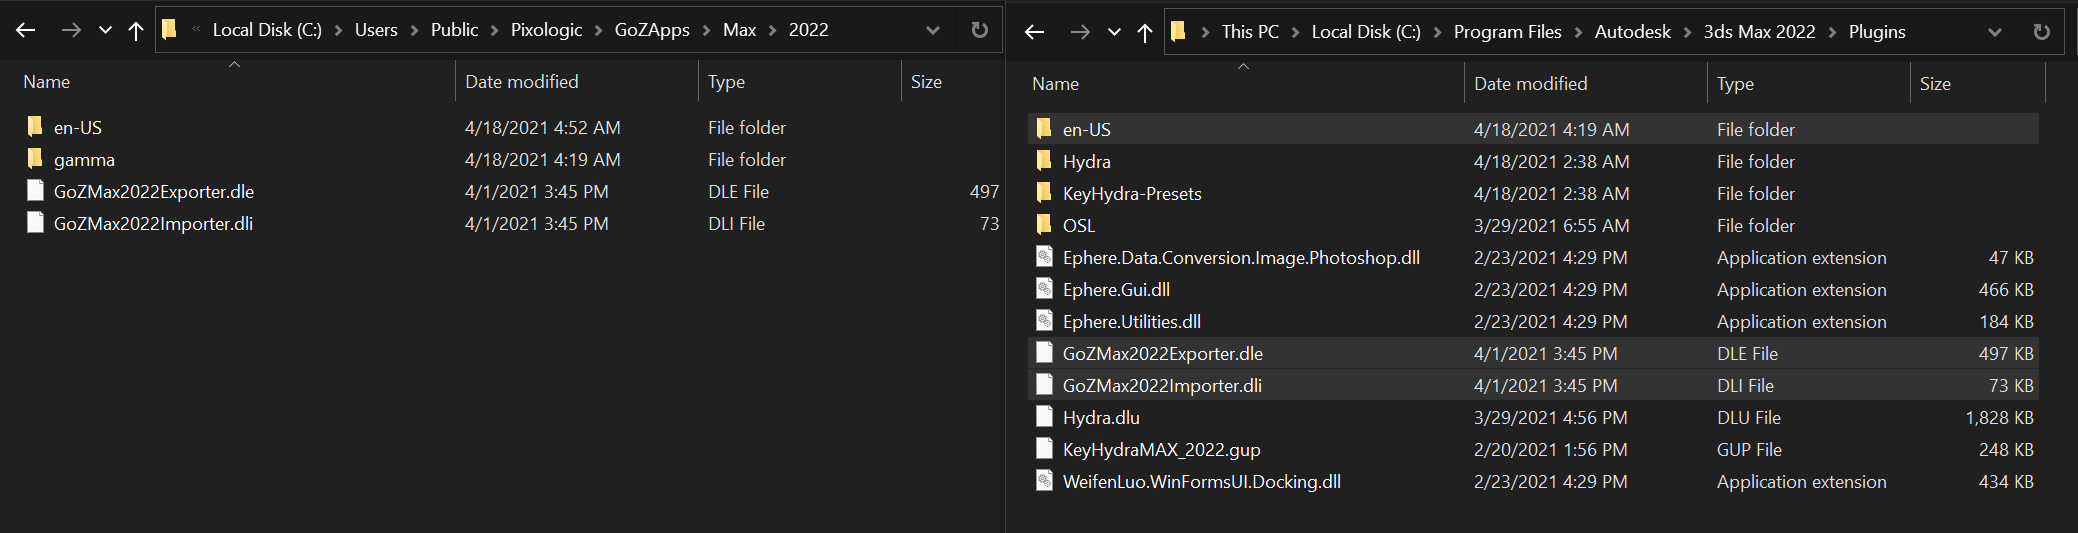
Task: Expand chevron after Pixologic in address bar
Action: point(598,31)
